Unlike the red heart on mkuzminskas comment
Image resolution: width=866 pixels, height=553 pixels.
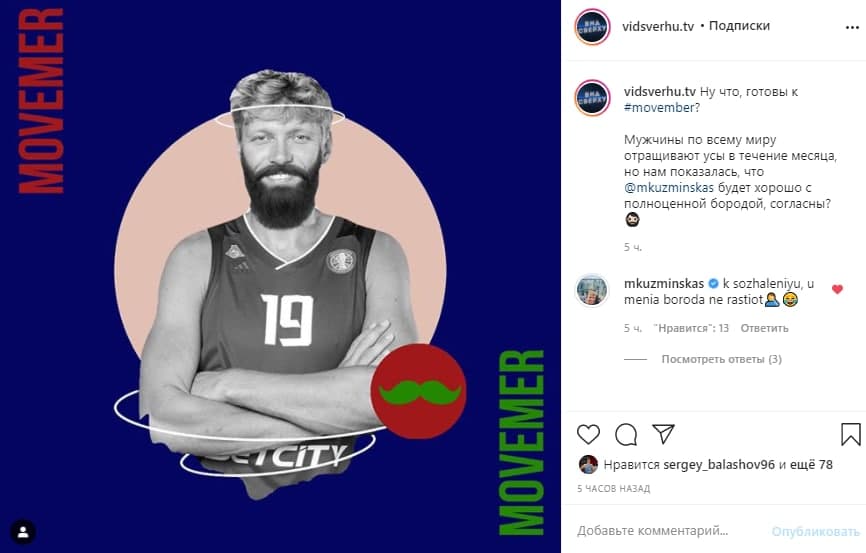(837, 289)
